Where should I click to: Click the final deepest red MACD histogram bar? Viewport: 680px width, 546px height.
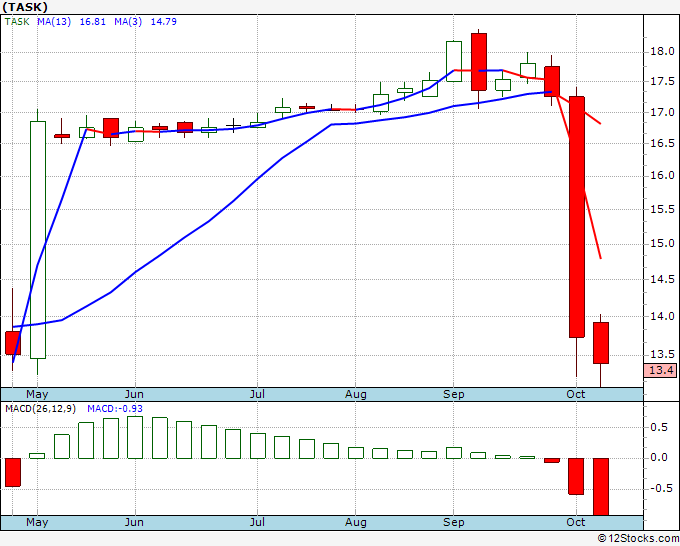601,487
